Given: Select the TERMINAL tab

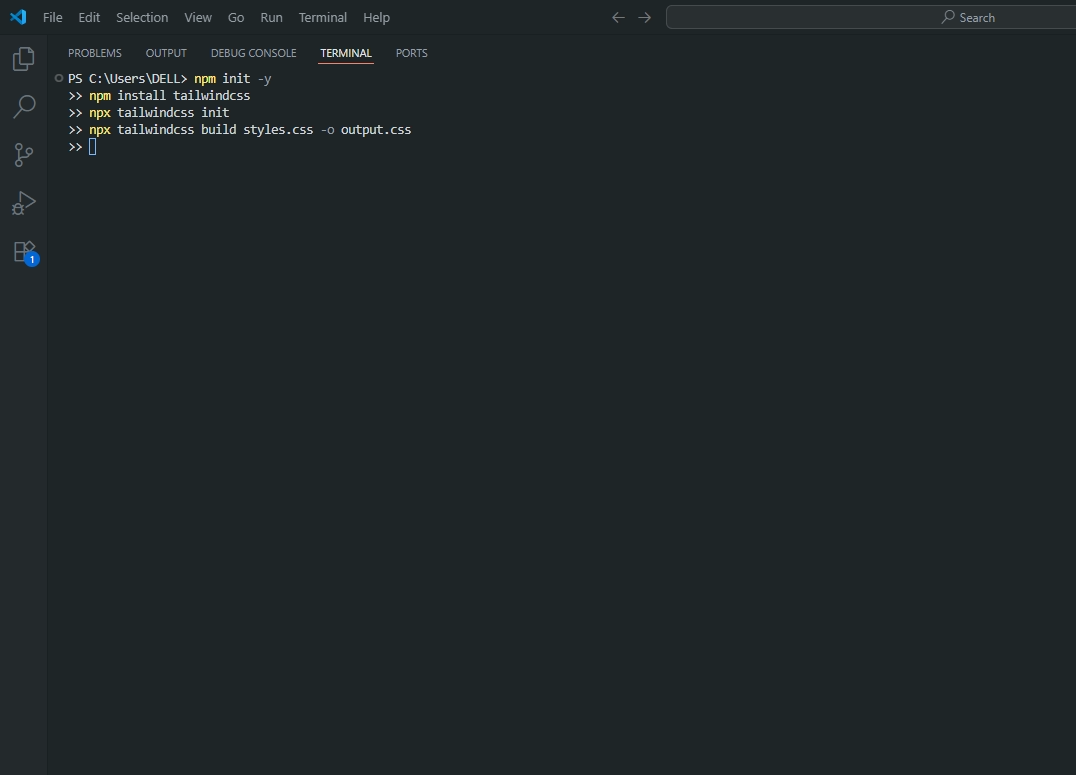Looking at the screenshot, I should (346, 53).
